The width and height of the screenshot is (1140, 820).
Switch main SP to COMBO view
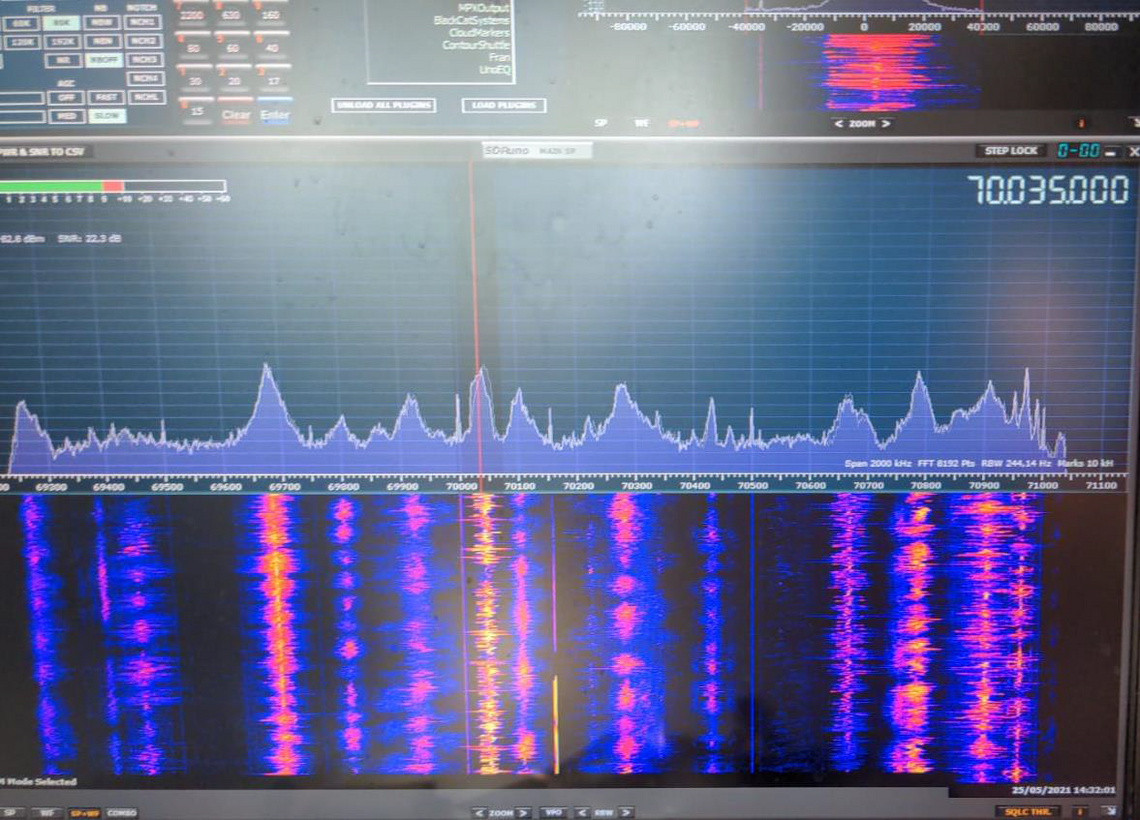coord(121,813)
